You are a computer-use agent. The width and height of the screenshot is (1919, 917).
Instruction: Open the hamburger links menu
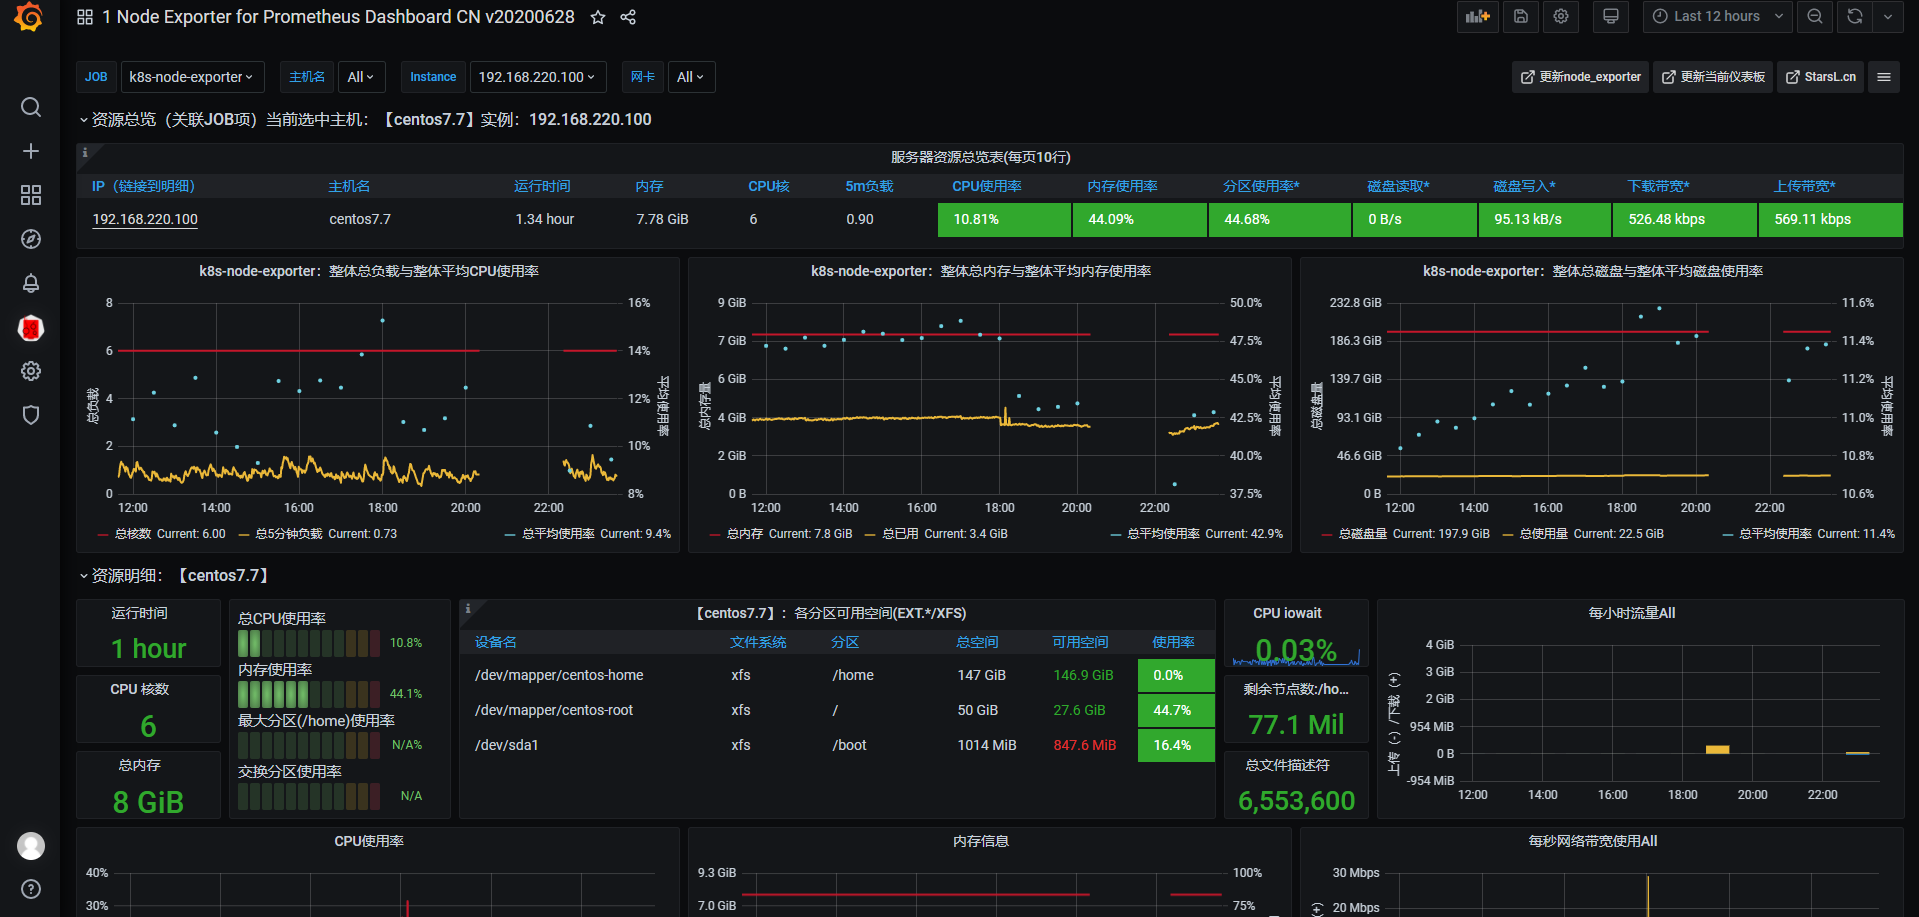1884,77
